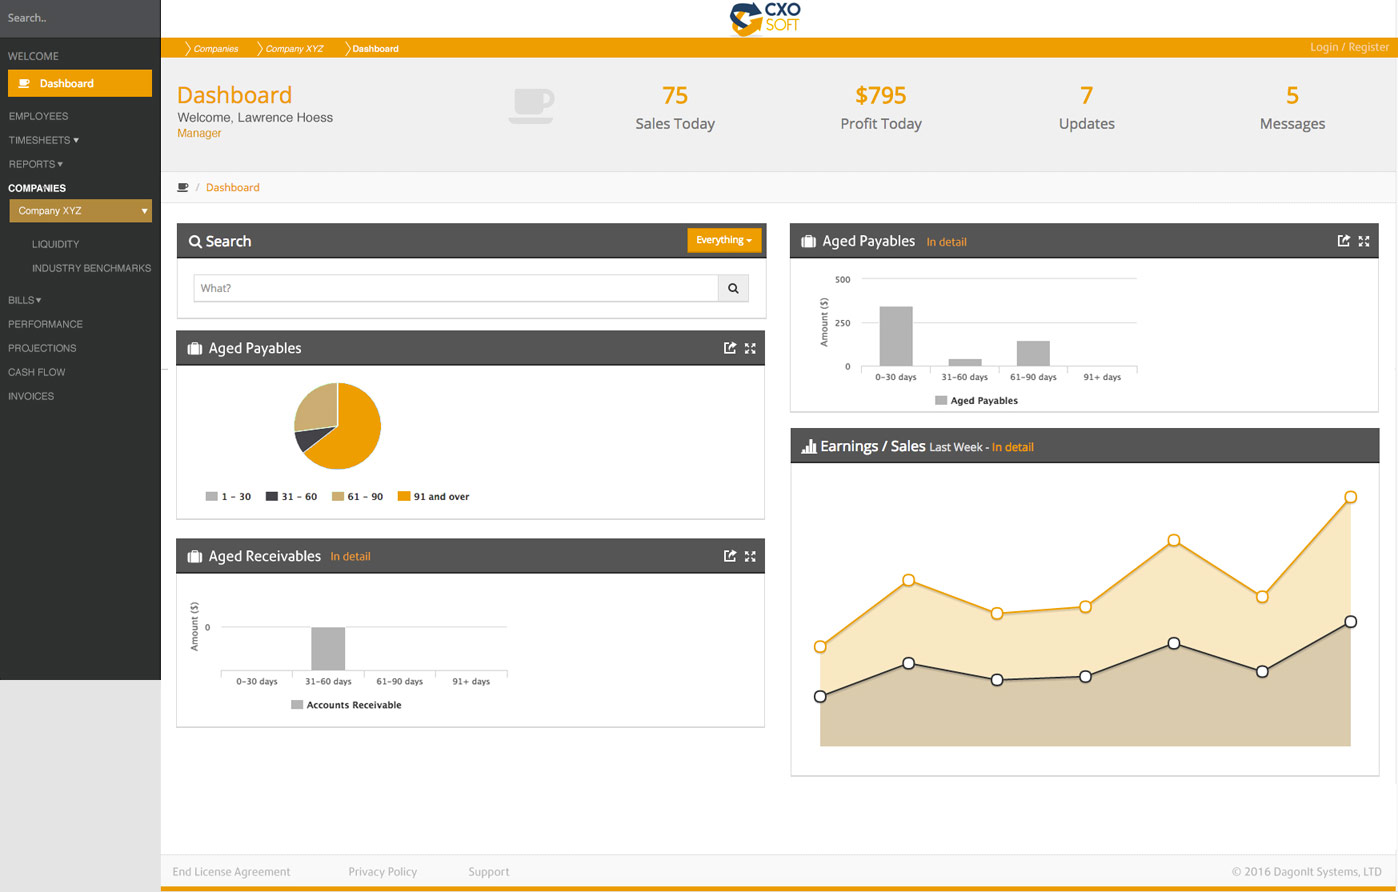Expand left Aged Payables pie panel to fullscreen
Screen dimensions: 1398x892
[750, 348]
